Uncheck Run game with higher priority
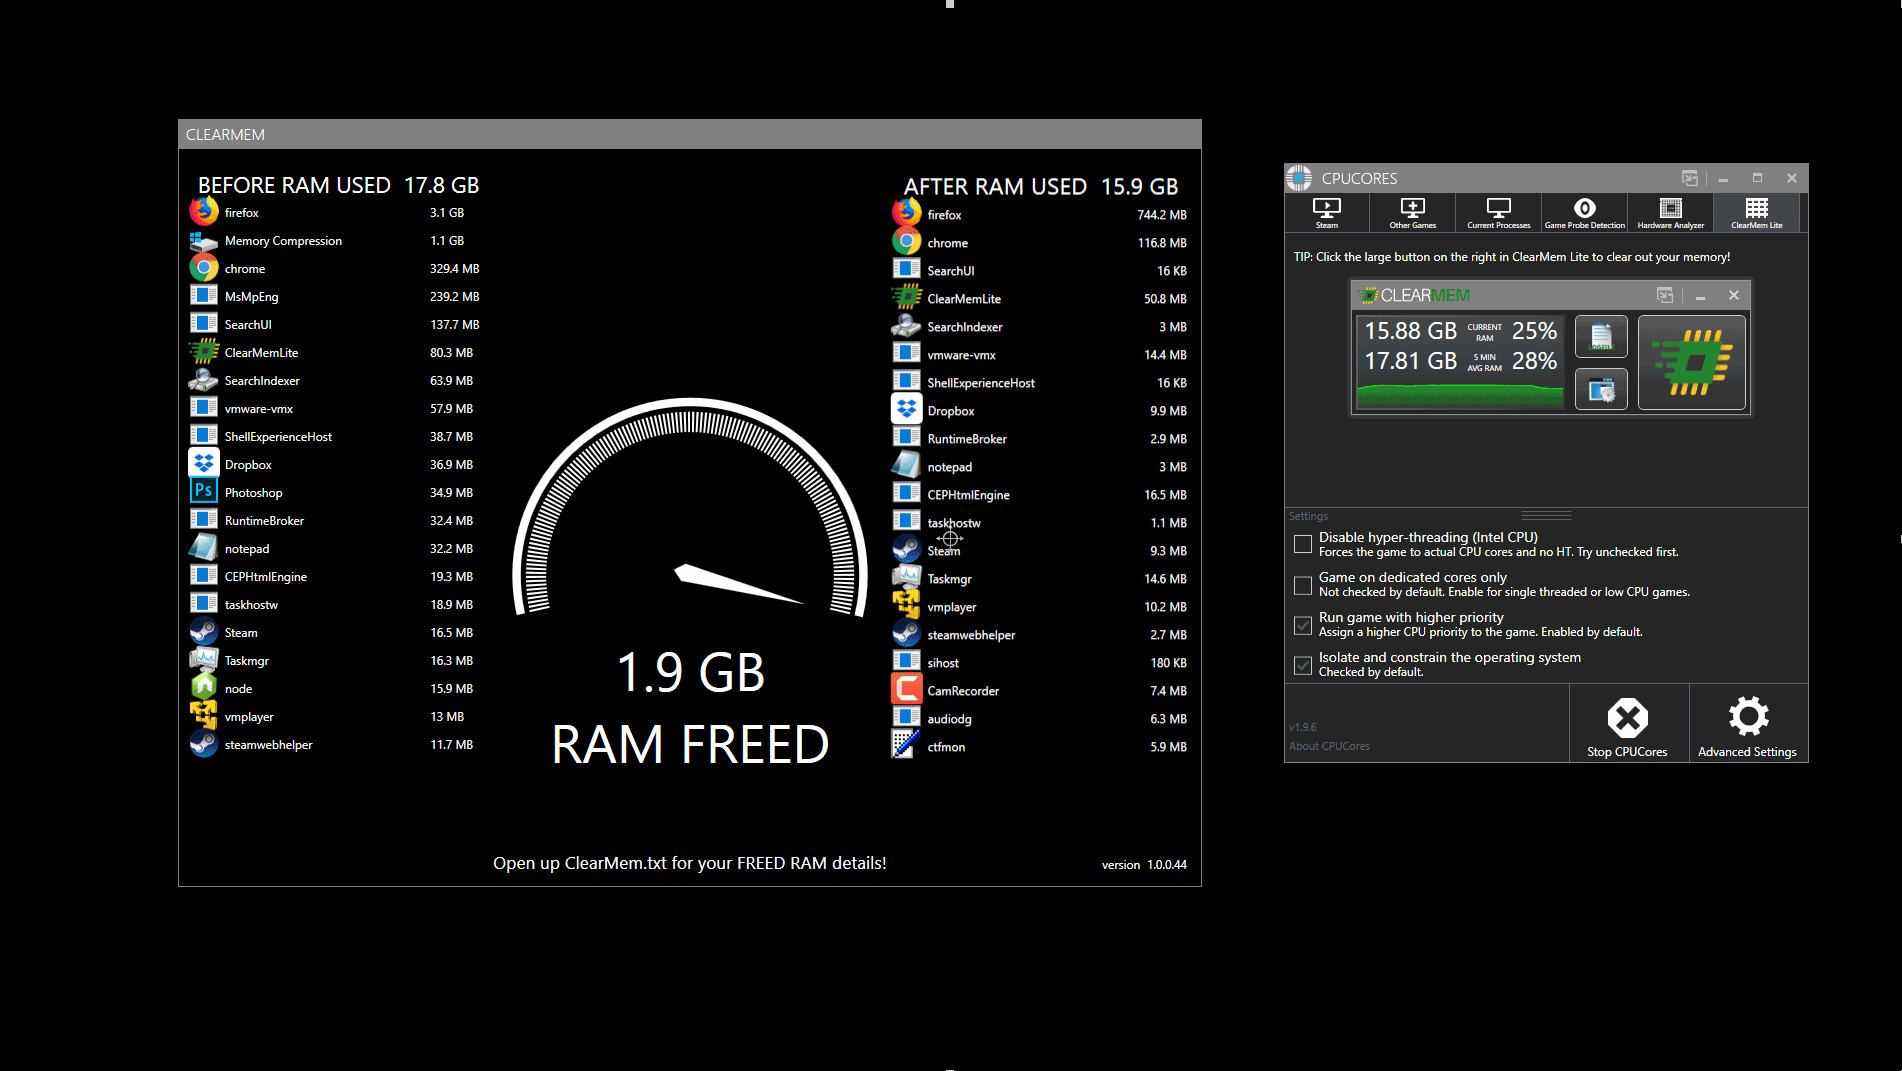 [x=1303, y=625]
